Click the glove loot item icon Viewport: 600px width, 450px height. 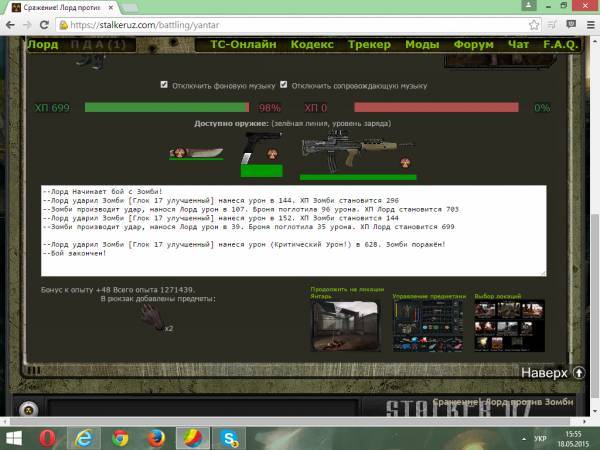click(x=152, y=317)
